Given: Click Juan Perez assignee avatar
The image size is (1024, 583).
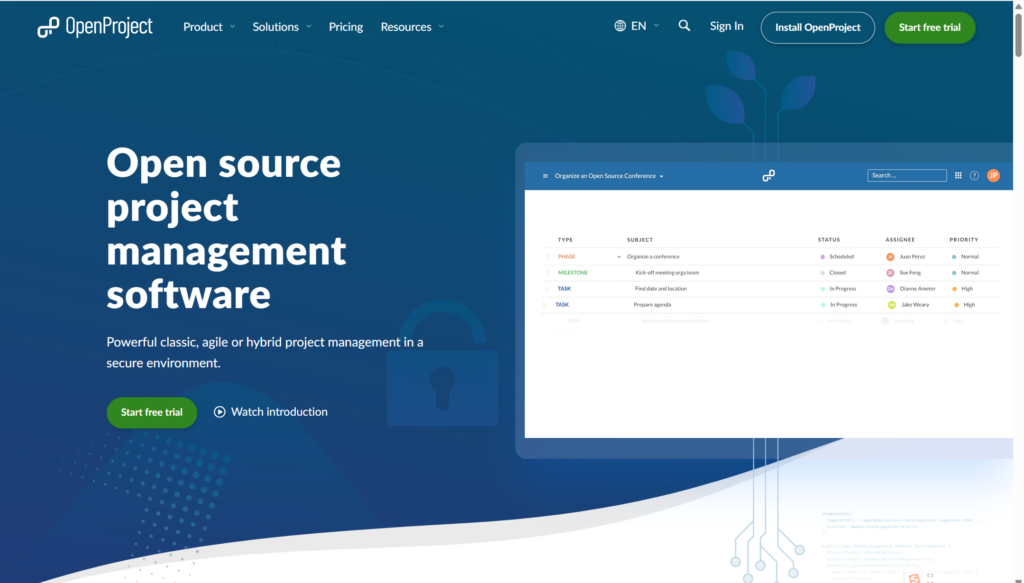Looking at the screenshot, I should coord(890,257).
